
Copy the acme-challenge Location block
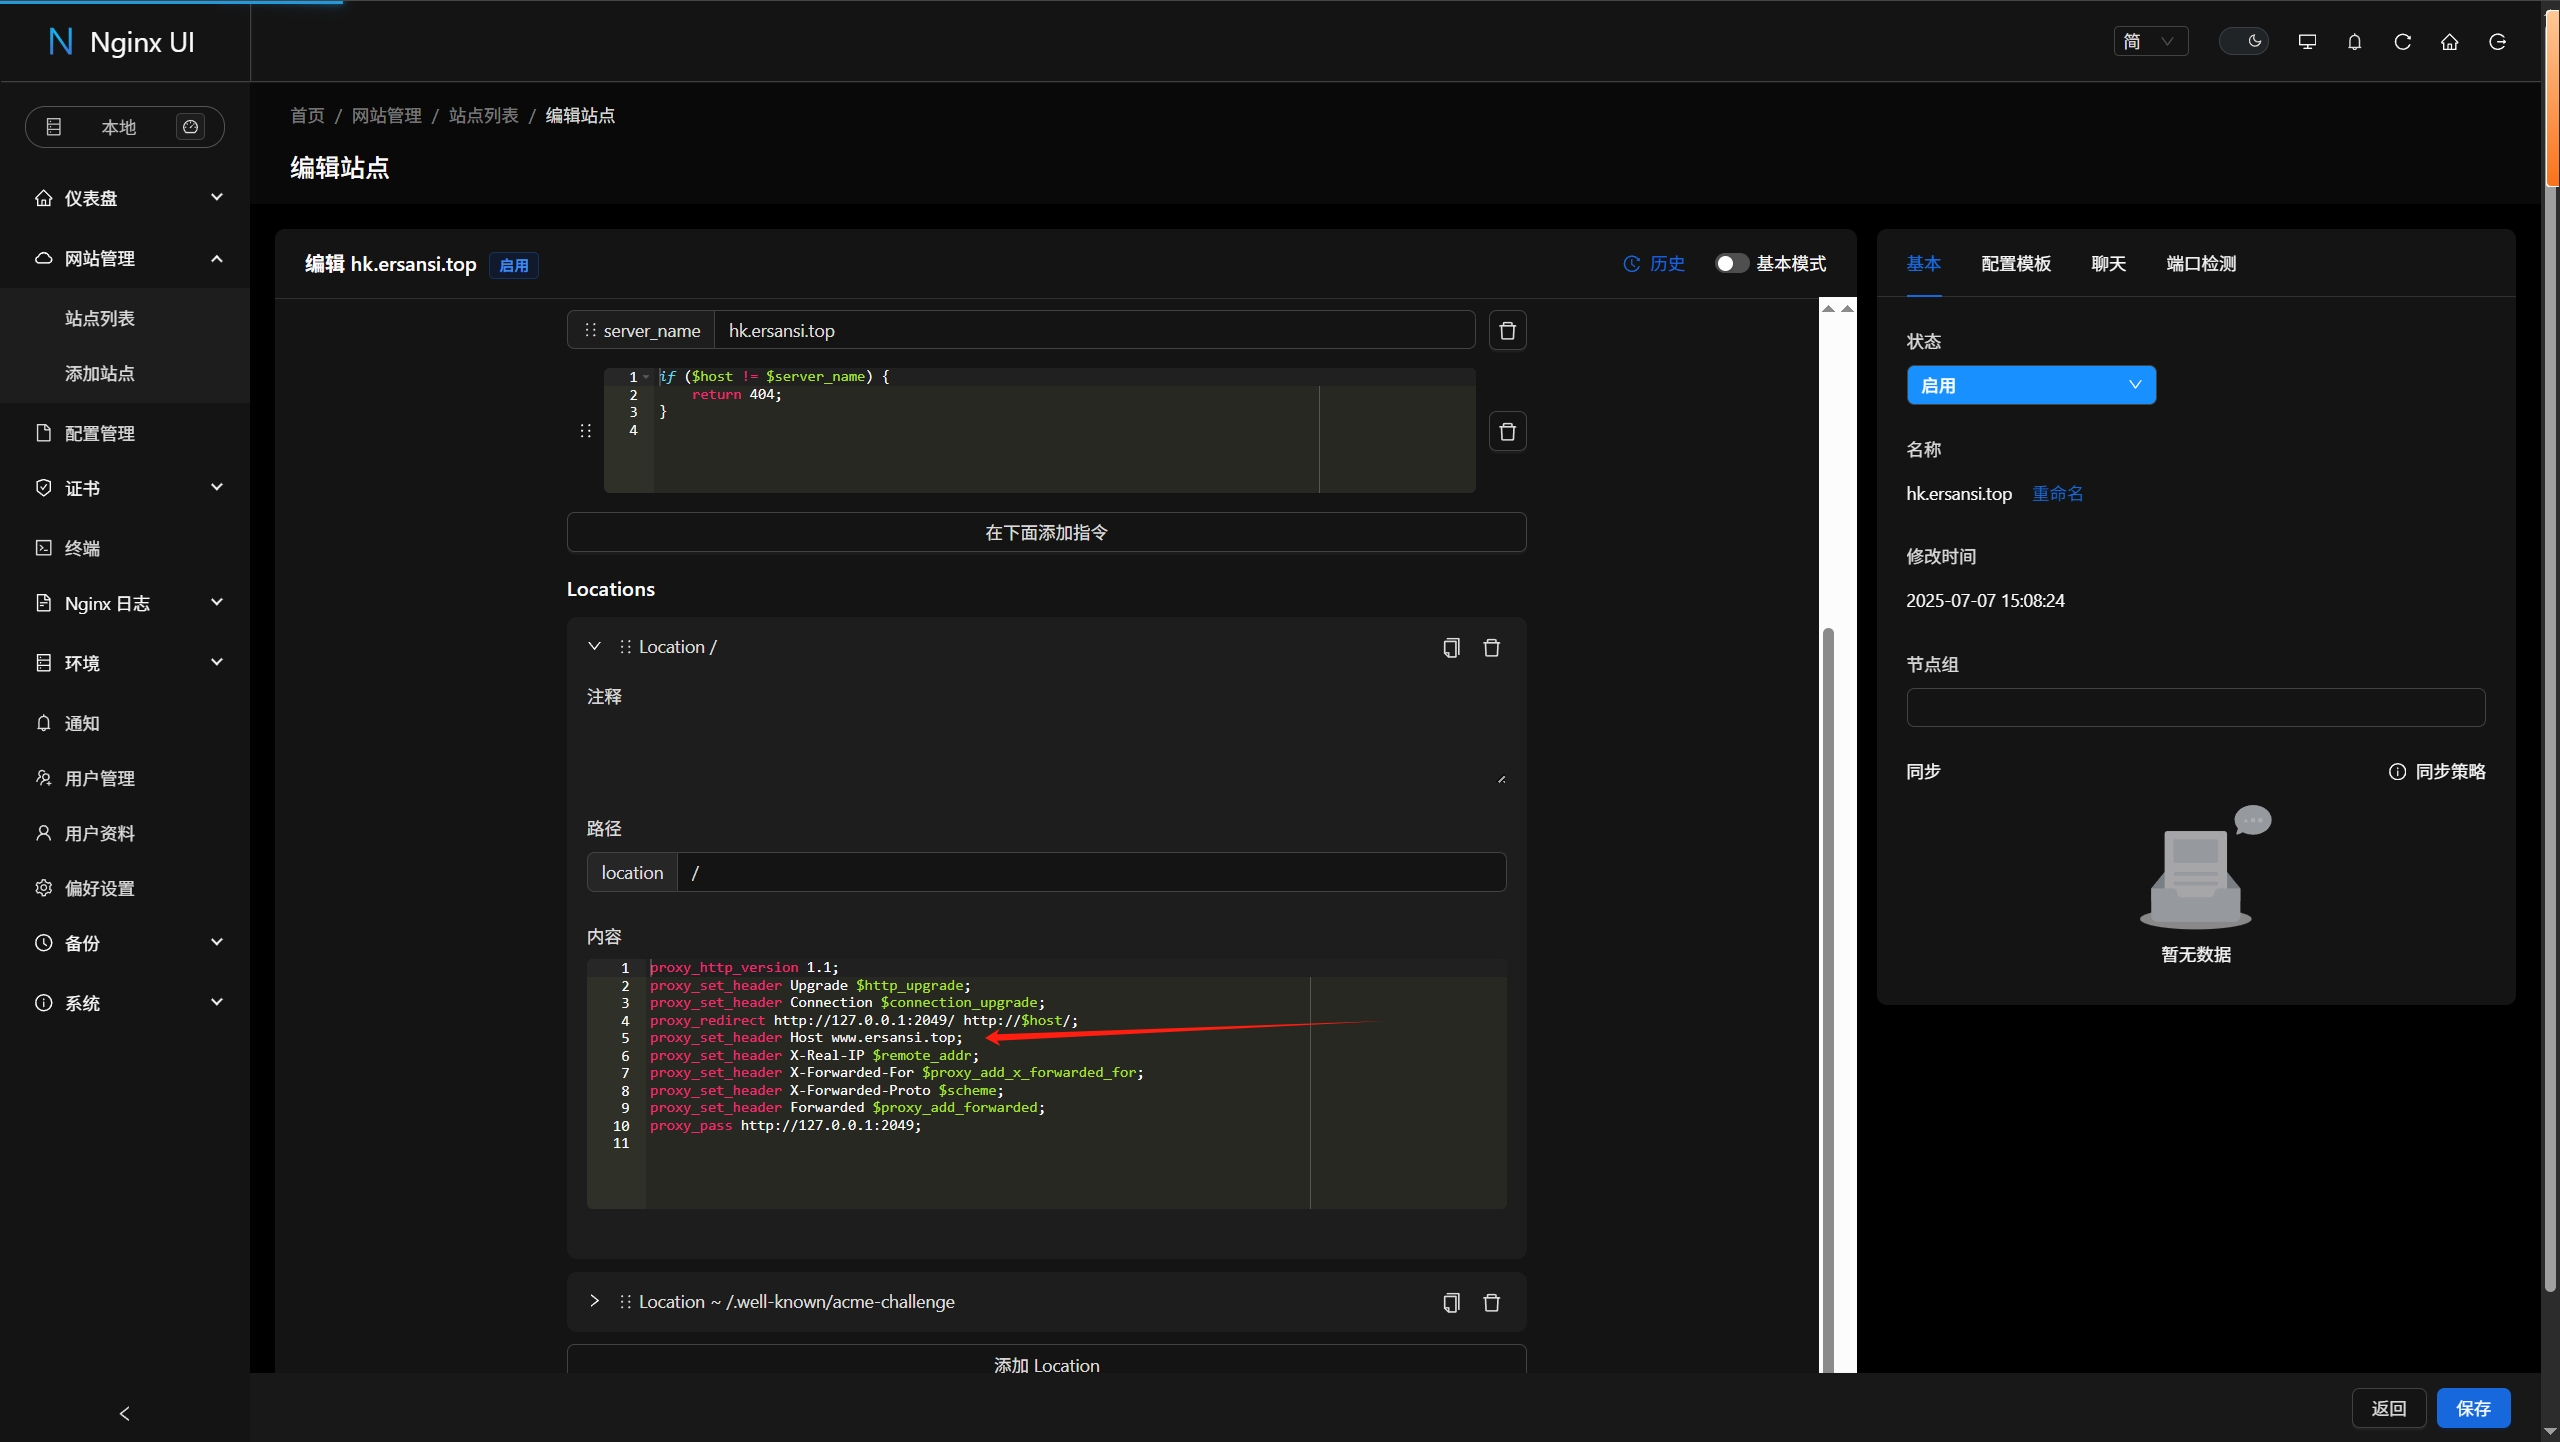click(x=1451, y=1302)
